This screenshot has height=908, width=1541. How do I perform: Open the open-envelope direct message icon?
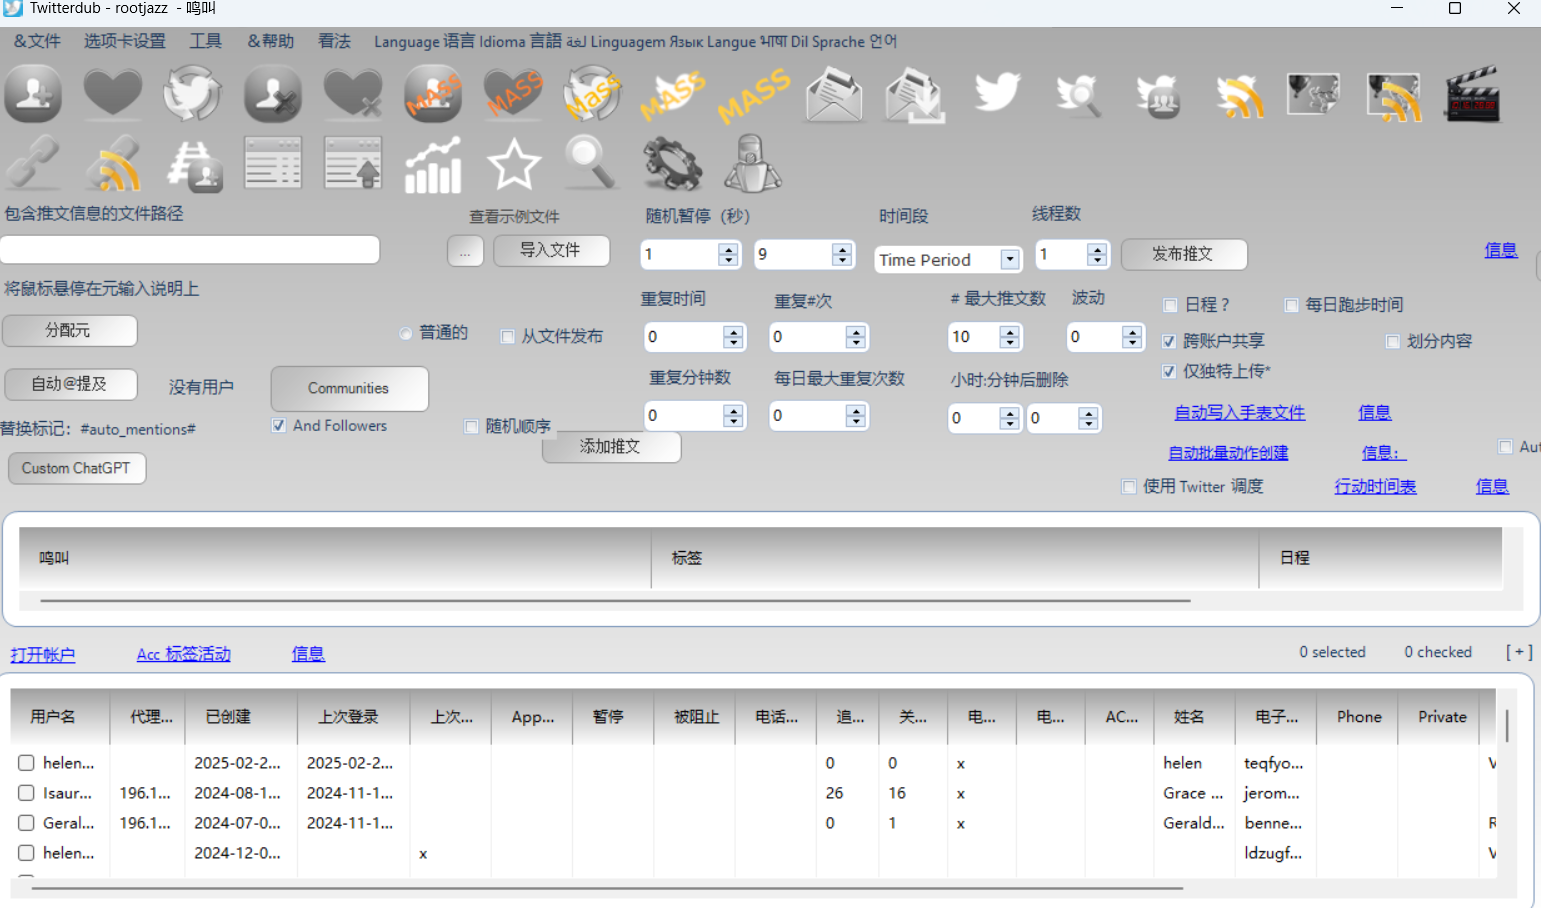(x=834, y=95)
